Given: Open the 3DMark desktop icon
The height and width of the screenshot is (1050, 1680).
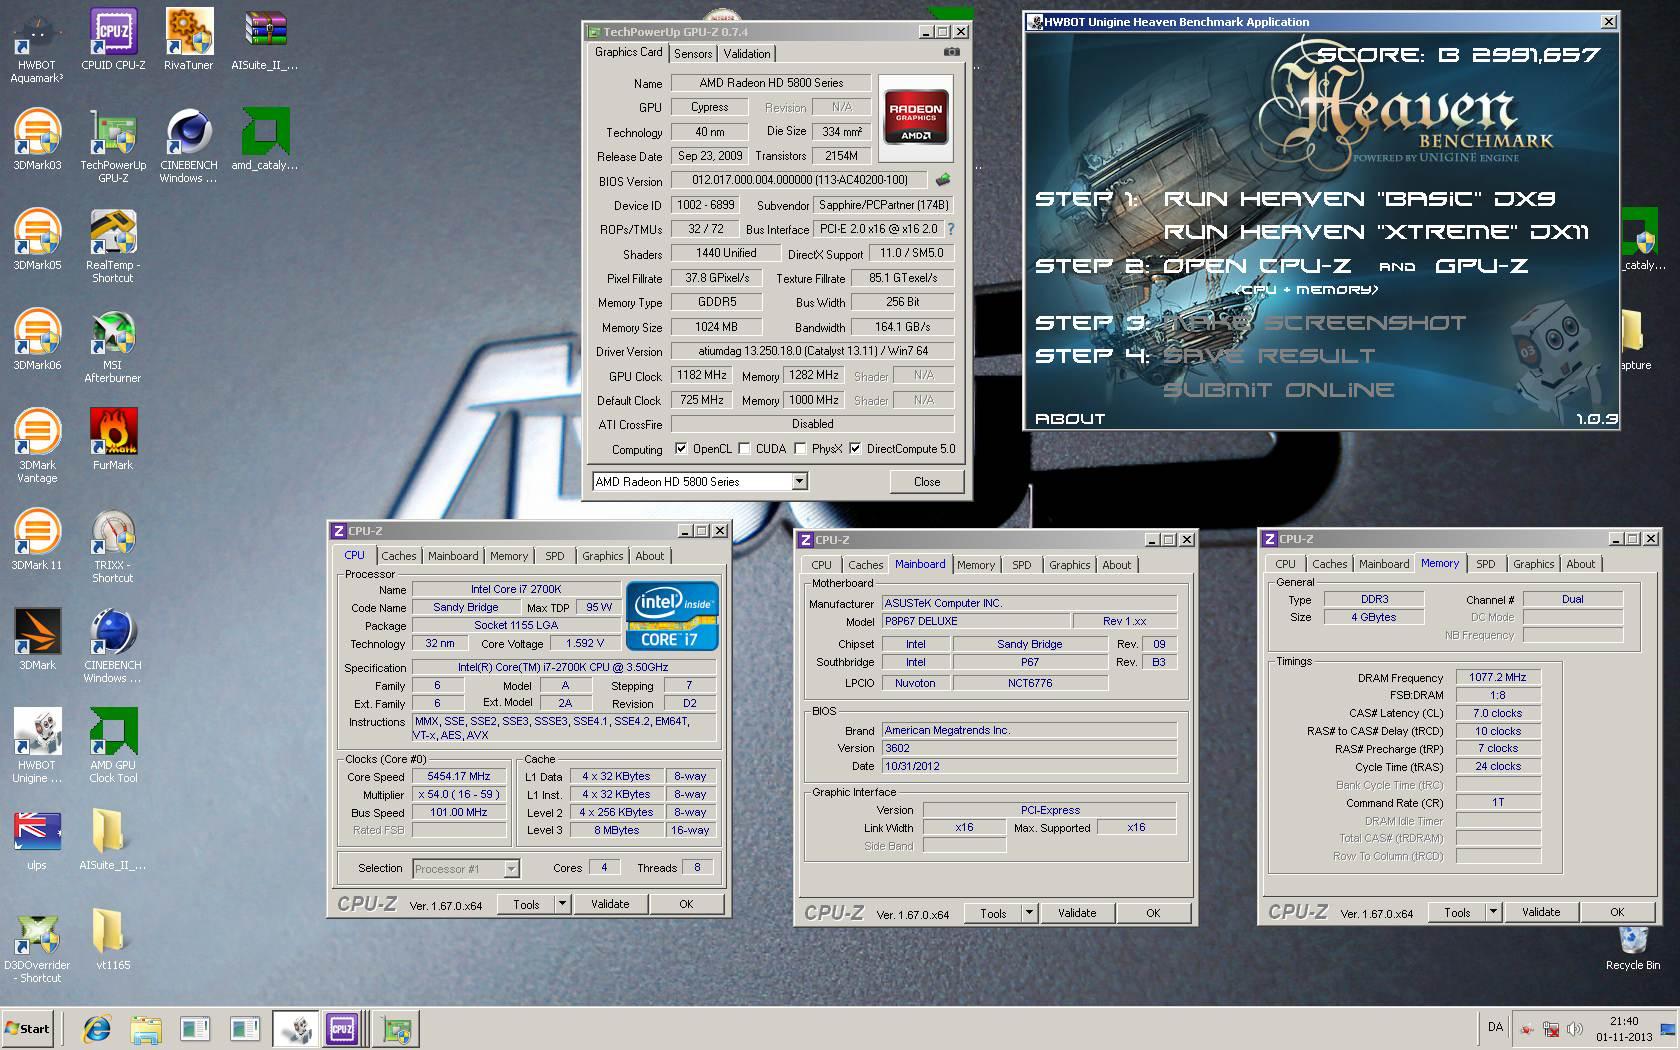Looking at the screenshot, I should coord(37,640).
